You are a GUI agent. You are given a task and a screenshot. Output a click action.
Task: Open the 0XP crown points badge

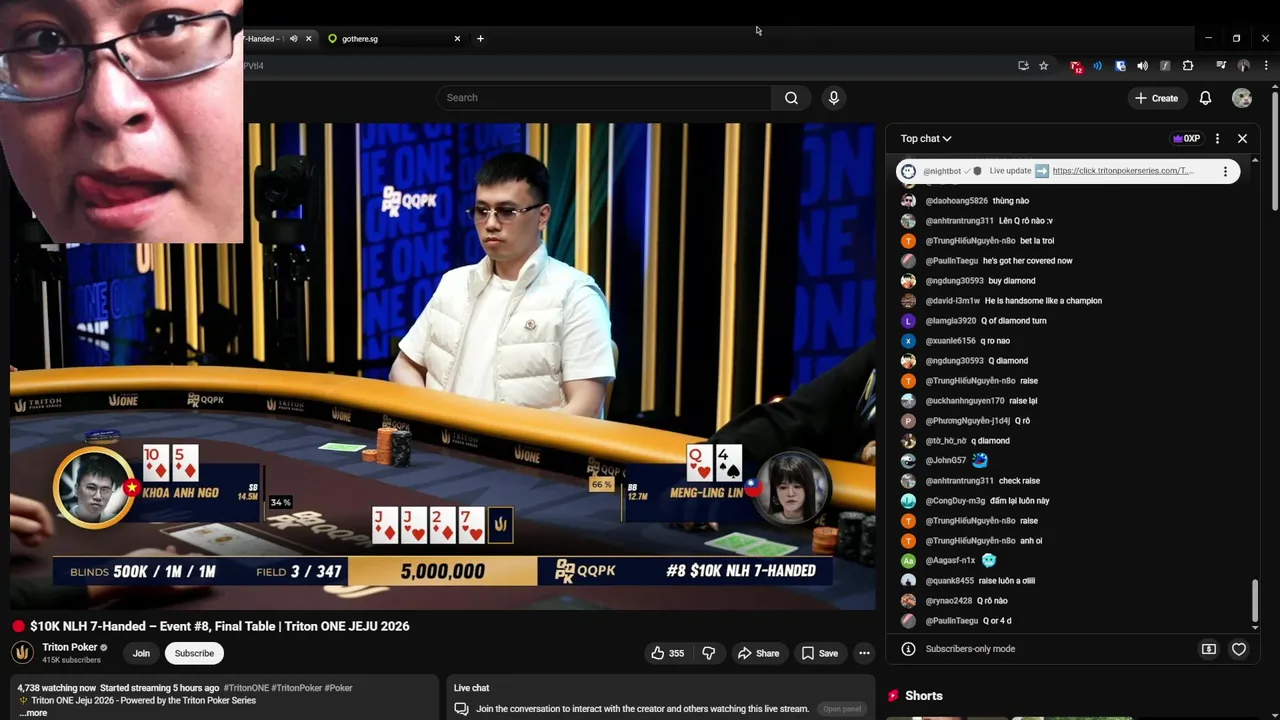(1186, 139)
